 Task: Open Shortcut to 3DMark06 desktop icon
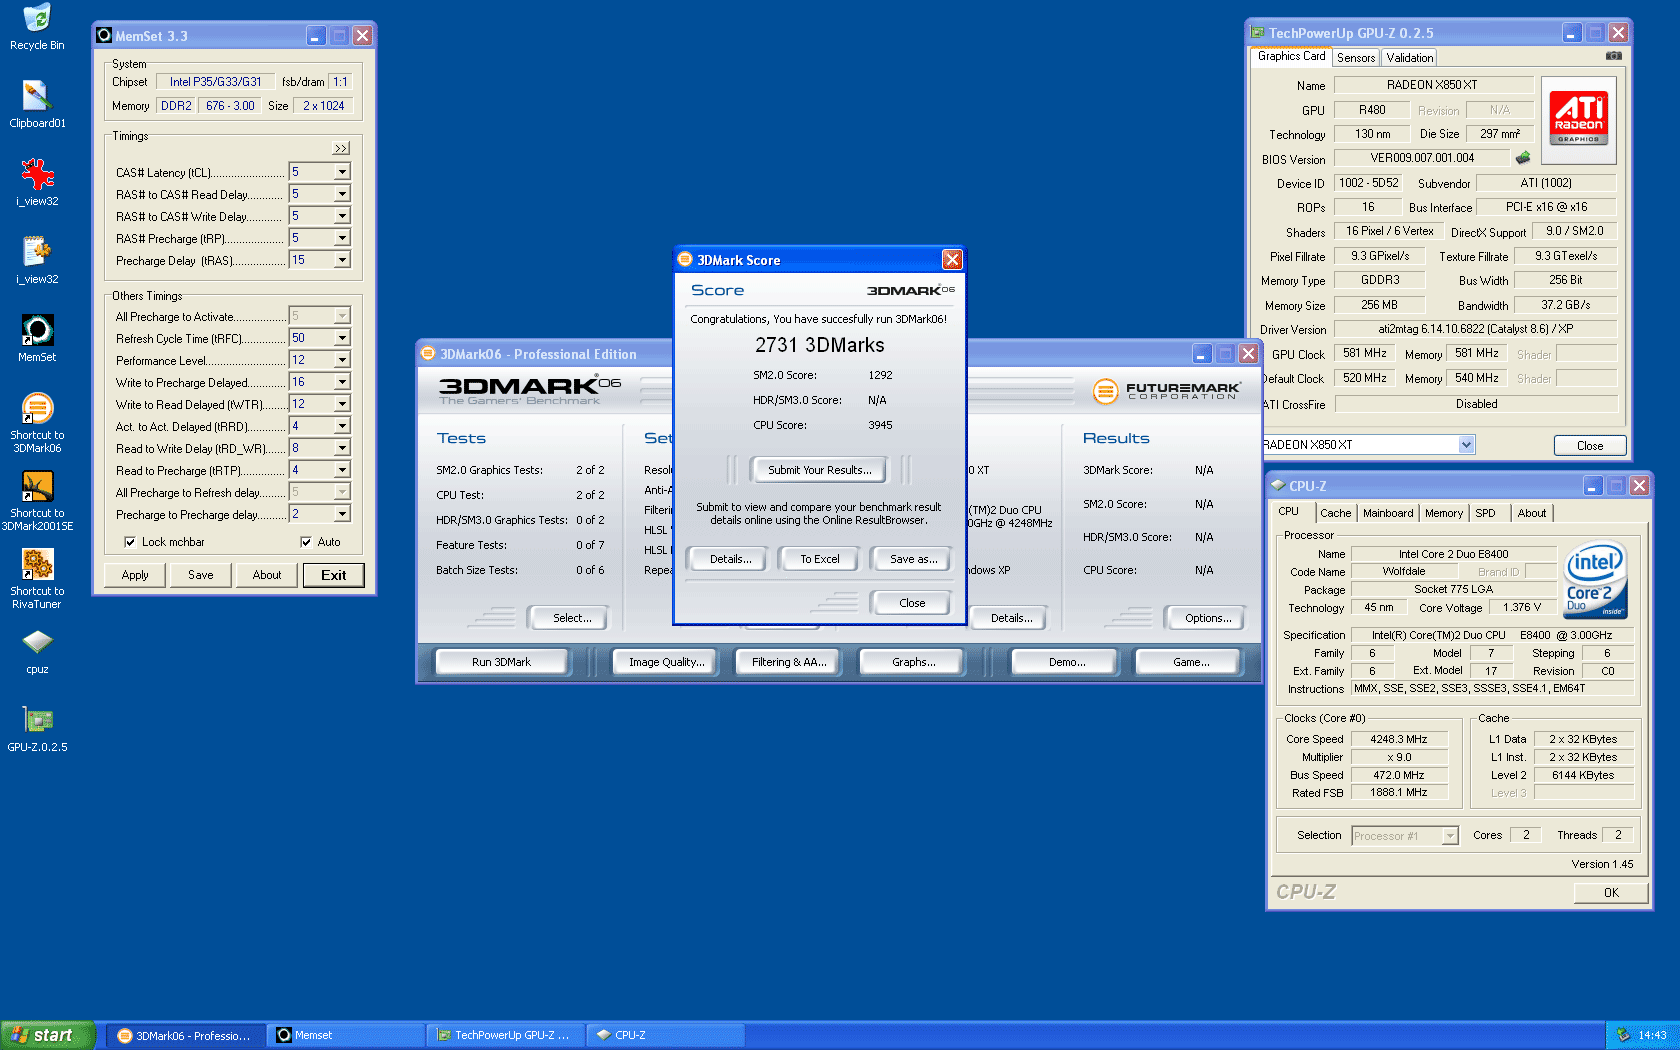coord(37,423)
